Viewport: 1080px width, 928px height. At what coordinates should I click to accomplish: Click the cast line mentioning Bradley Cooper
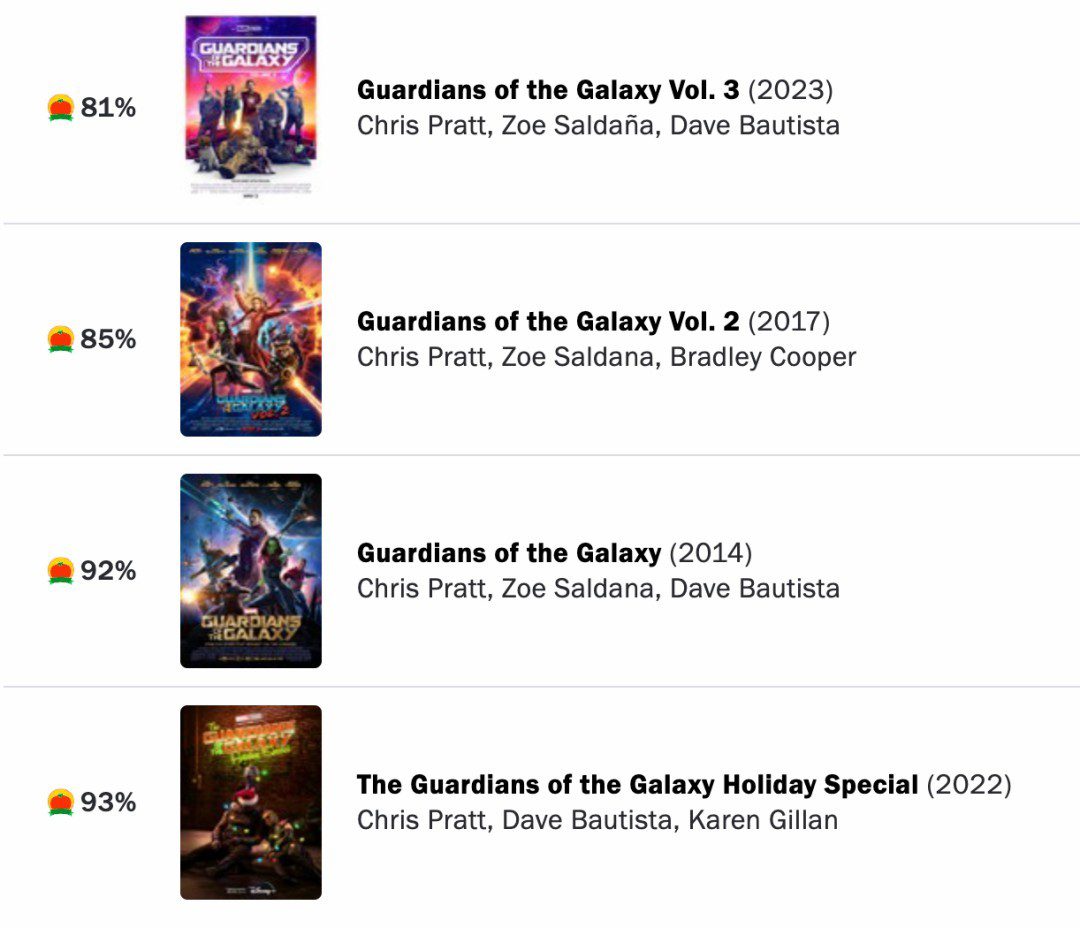[606, 358]
